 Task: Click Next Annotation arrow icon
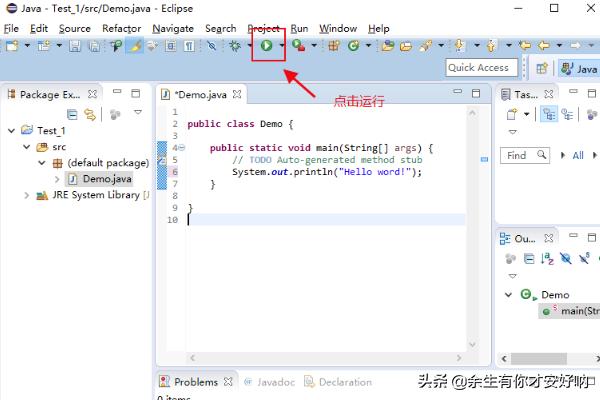click(x=459, y=46)
